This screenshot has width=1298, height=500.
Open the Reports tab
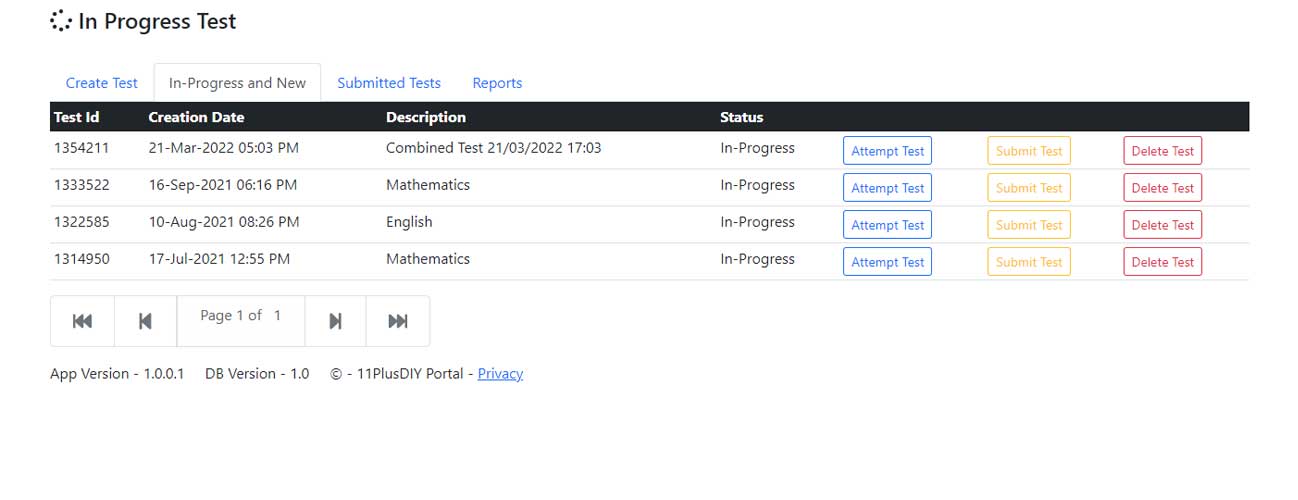coord(497,83)
